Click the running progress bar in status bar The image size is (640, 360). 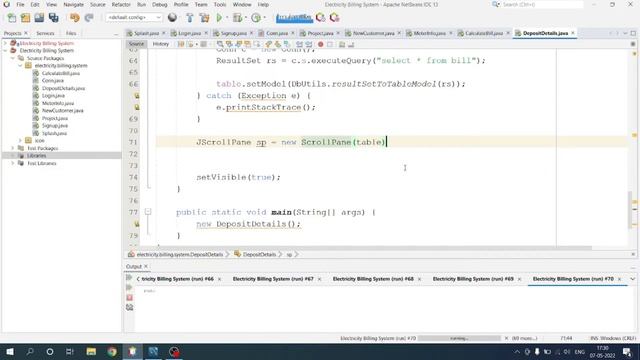click(x=459, y=338)
